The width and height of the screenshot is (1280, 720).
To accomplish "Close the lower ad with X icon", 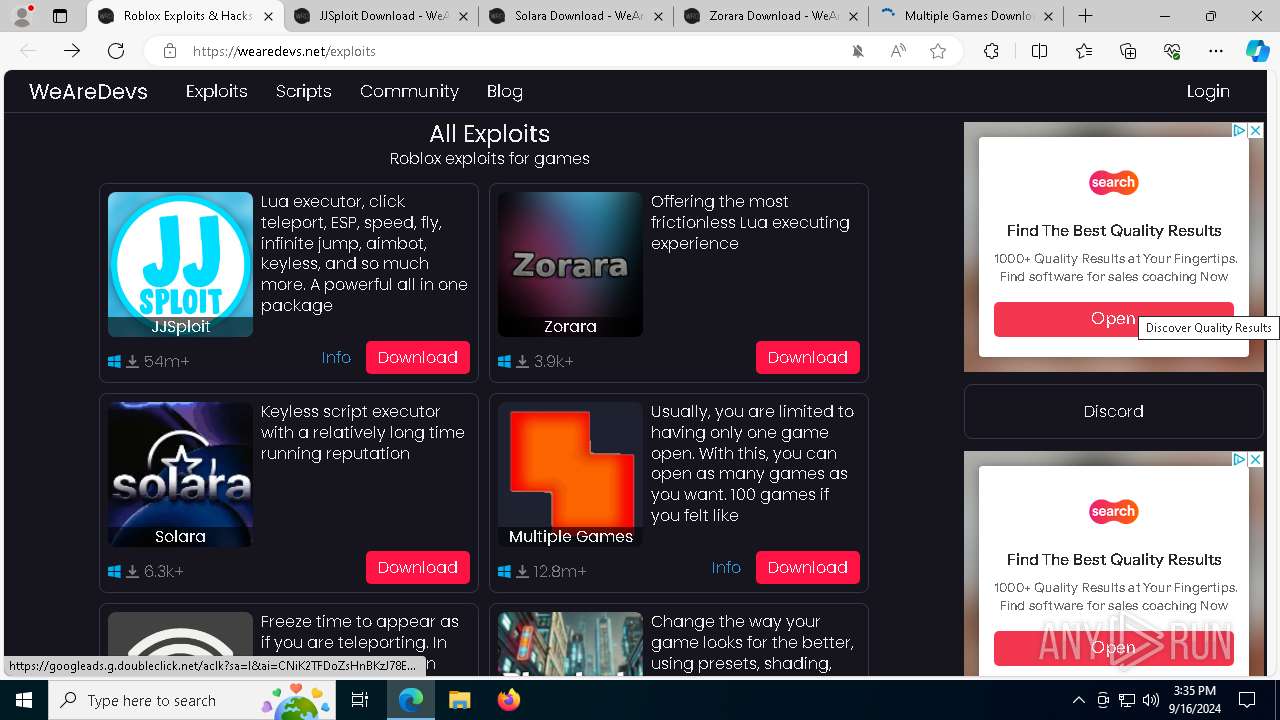I will 1256,459.
